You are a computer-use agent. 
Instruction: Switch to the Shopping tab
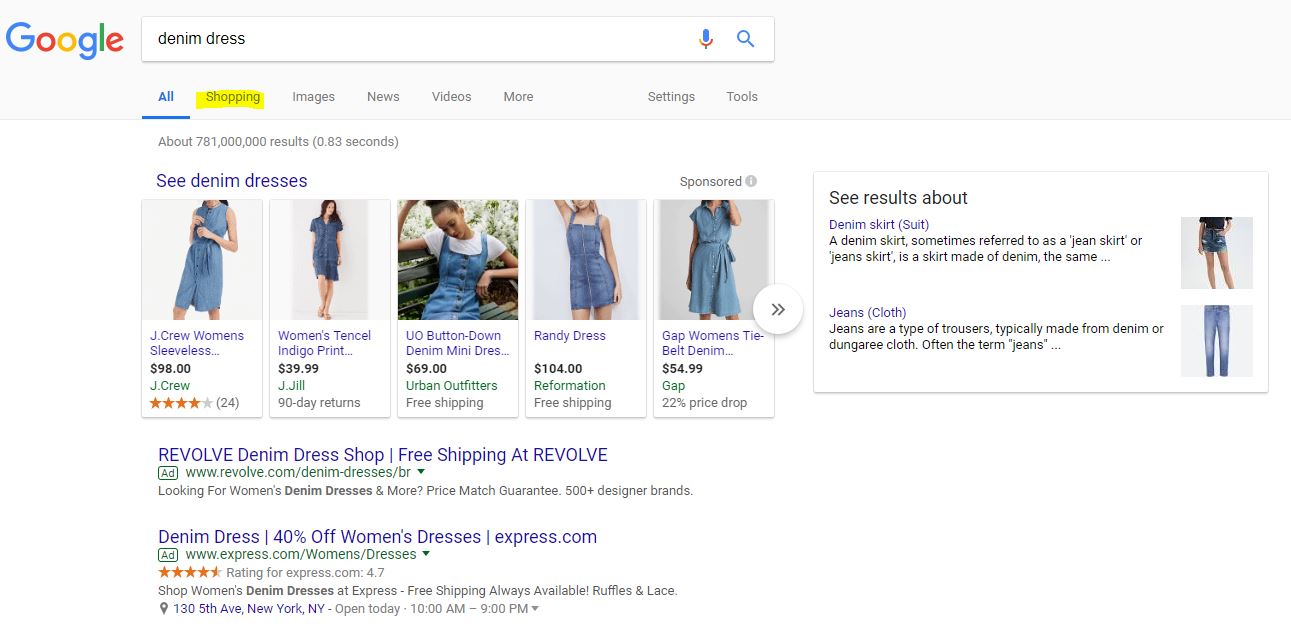[x=233, y=97]
